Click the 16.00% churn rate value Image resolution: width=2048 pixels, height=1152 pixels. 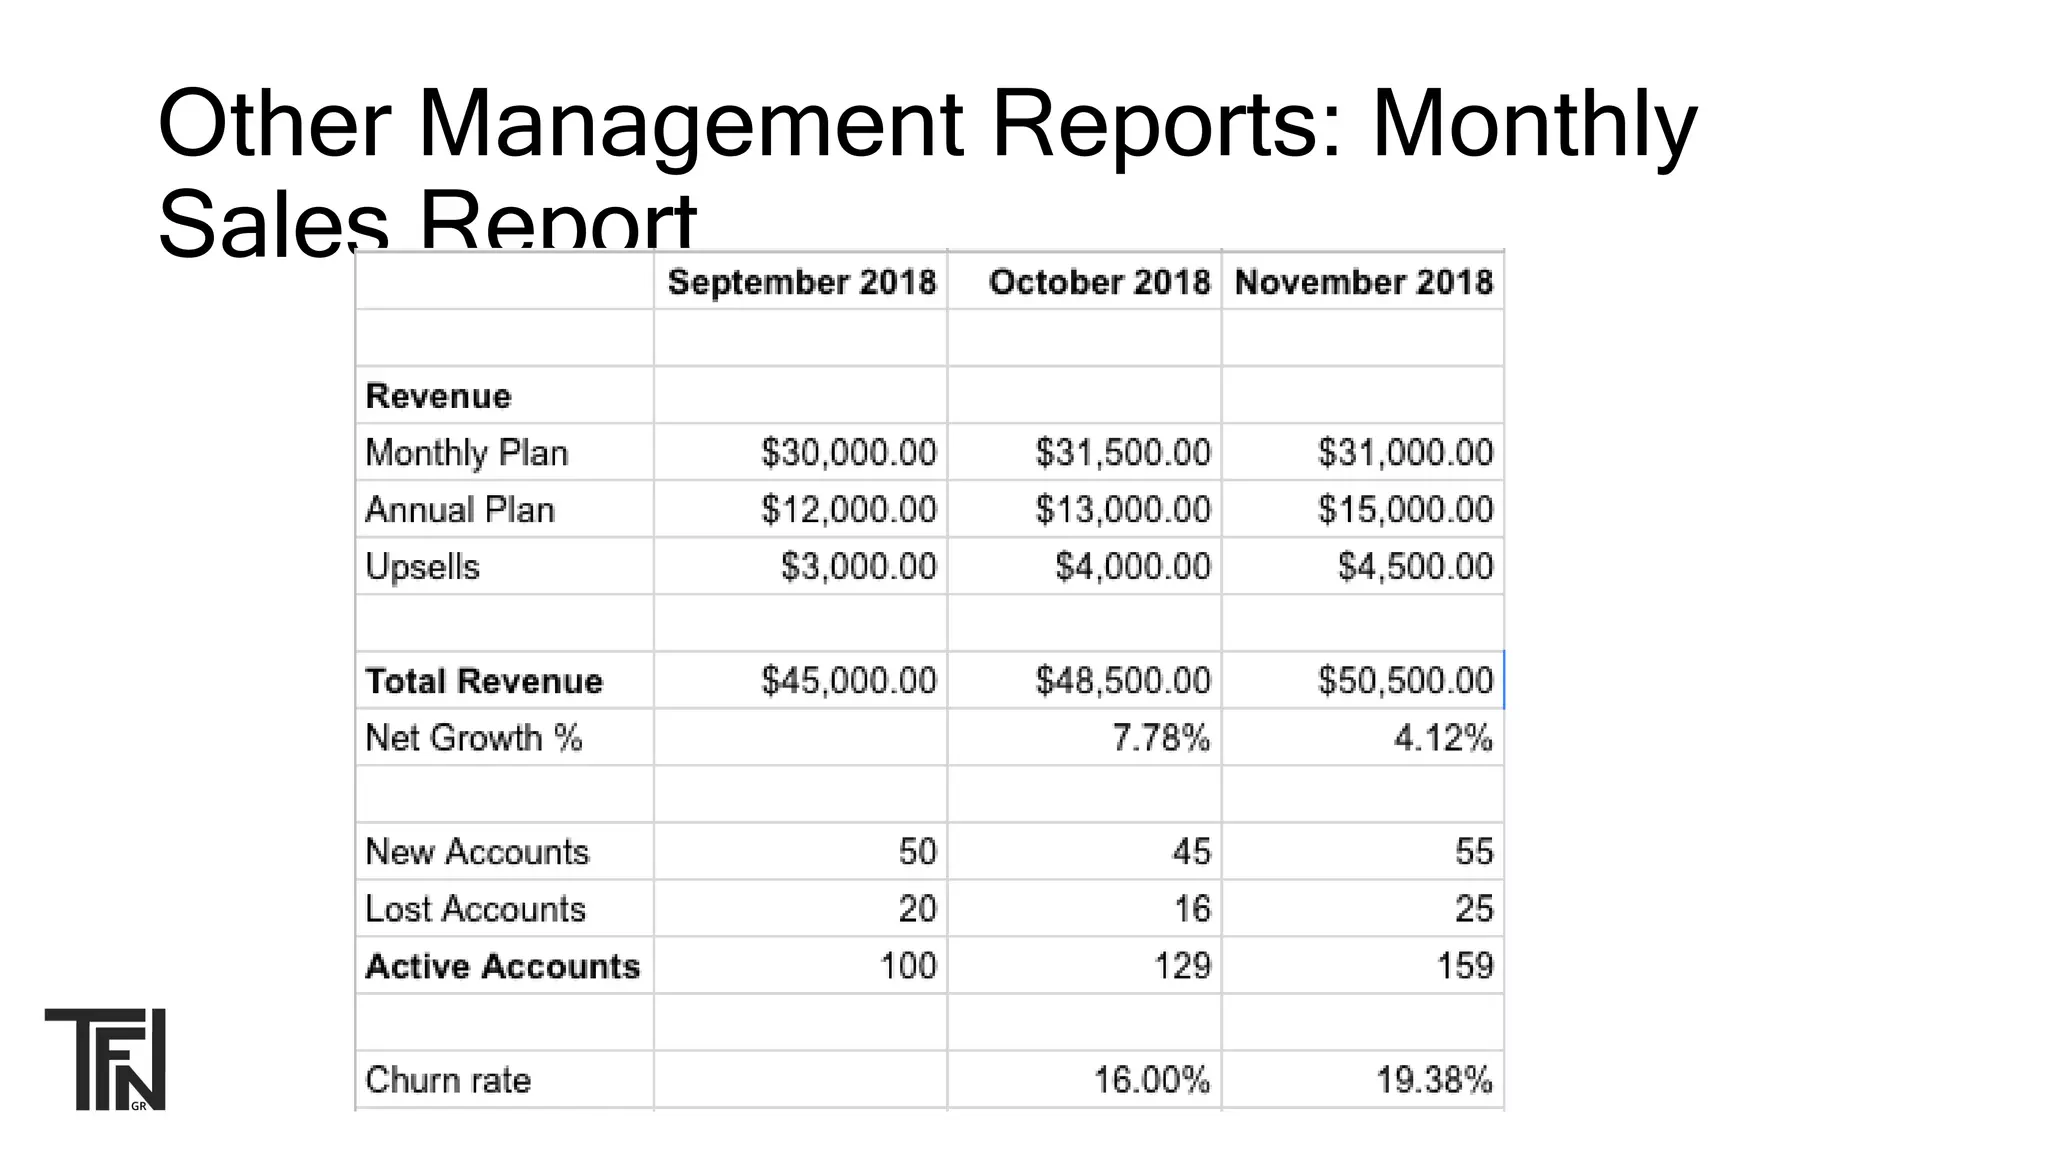(1152, 1080)
